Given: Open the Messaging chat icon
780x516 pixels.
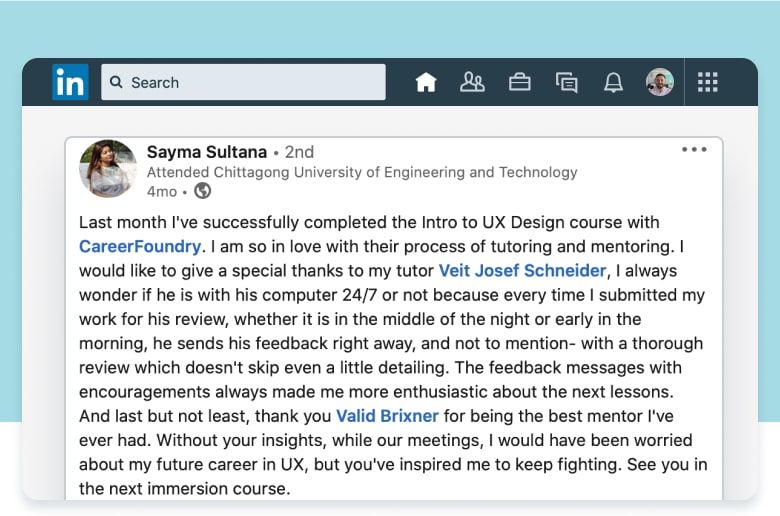Looking at the screenshot, I should (566, 82).
